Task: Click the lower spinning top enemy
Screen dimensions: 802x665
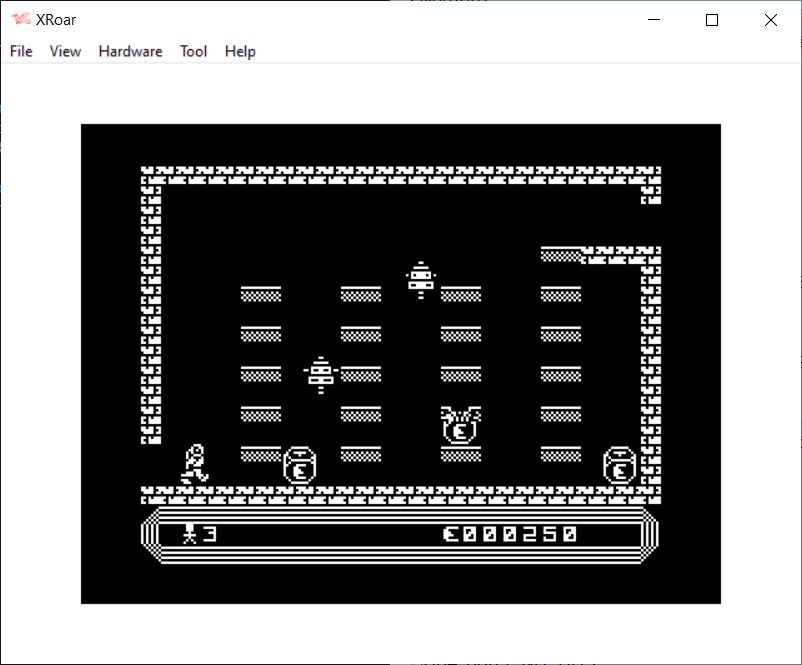Action: click(x=320, y=373)
